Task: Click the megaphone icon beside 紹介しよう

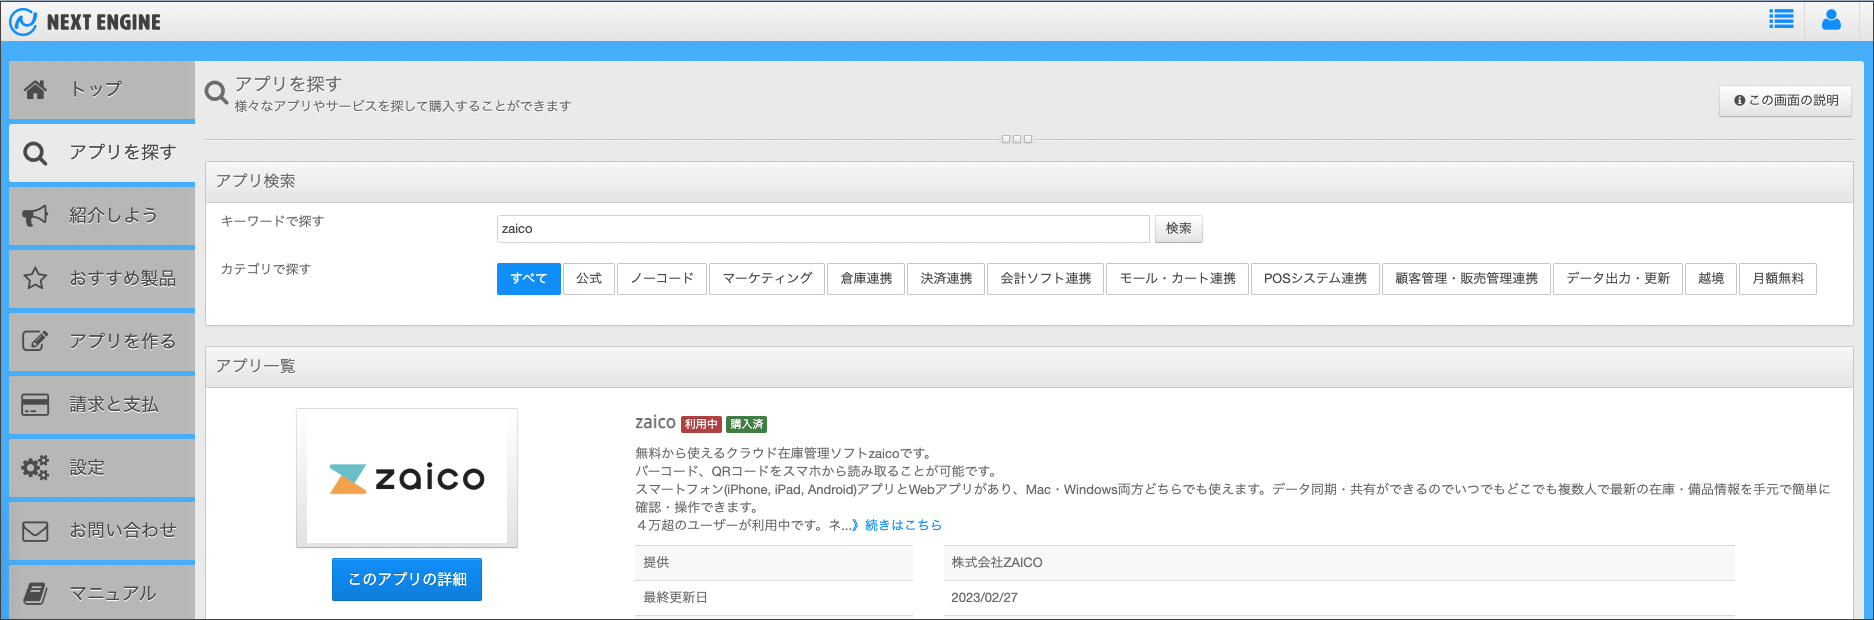Action: point(35,216)
